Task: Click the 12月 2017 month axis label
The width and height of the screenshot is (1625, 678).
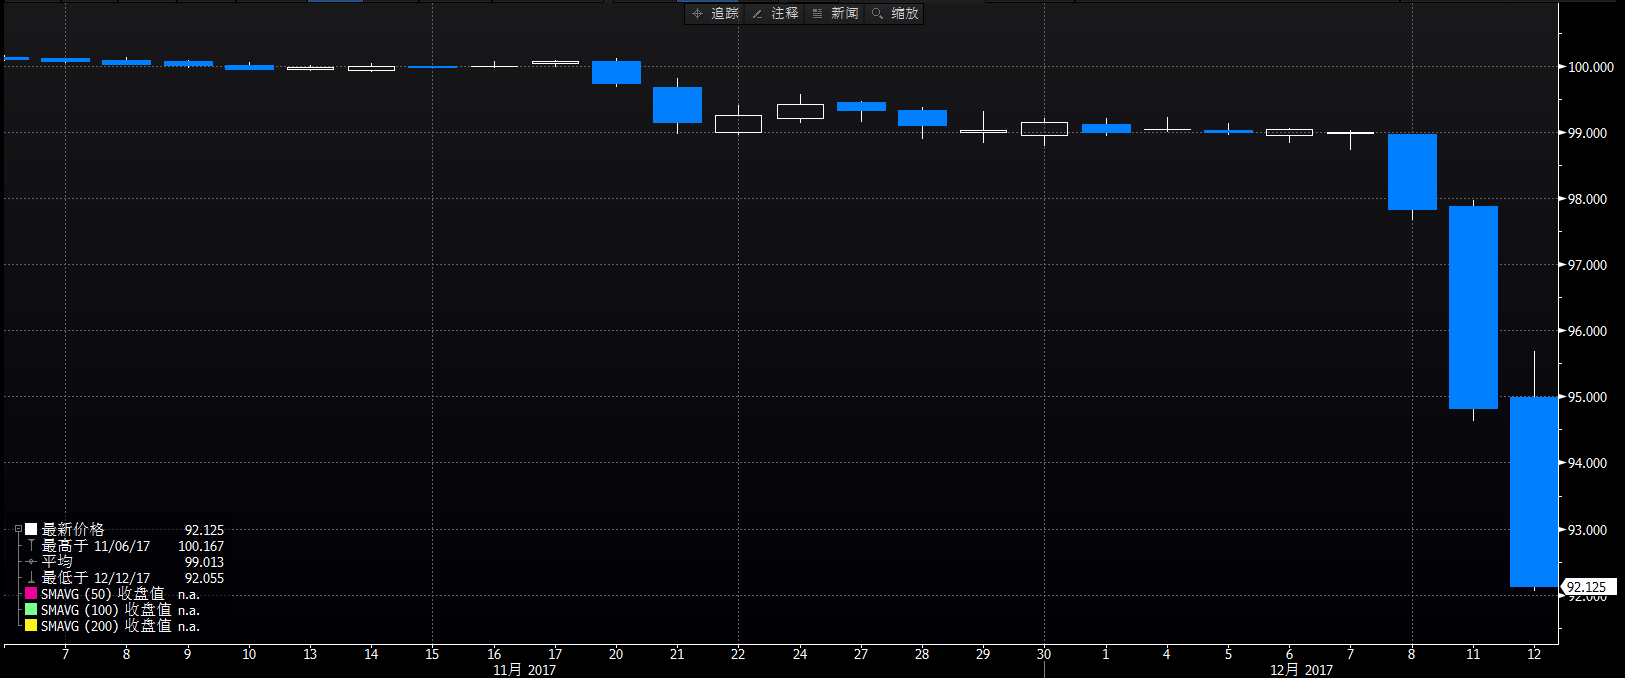Action: [1301, 669]
